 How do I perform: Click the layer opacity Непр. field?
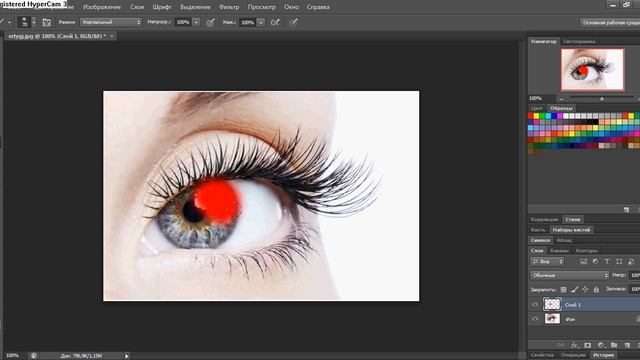click(635, 276)
